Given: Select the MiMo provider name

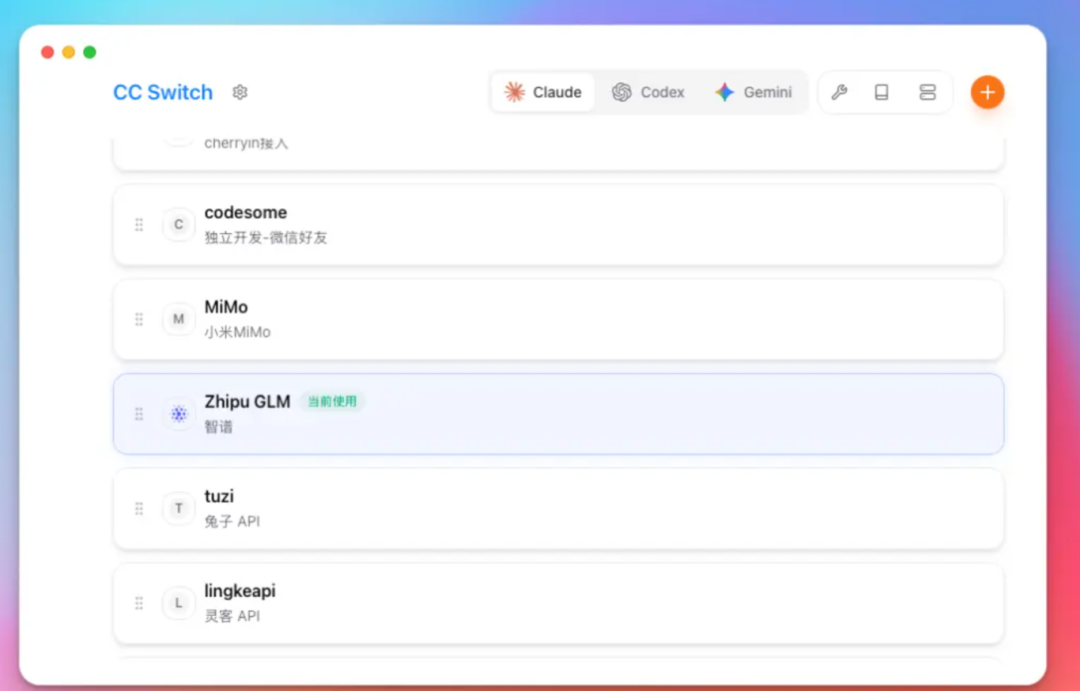Looking at the screenshot, I should [x=226, y=307].
